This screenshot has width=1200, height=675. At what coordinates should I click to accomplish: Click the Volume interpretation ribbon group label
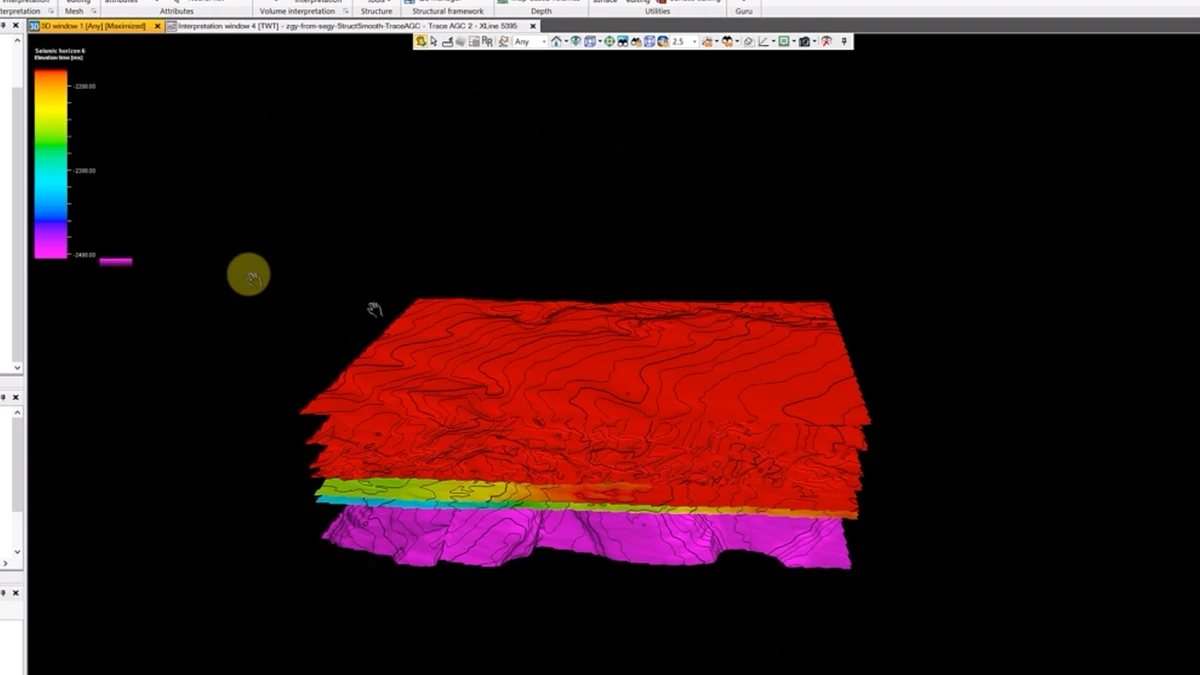point(297,11)
